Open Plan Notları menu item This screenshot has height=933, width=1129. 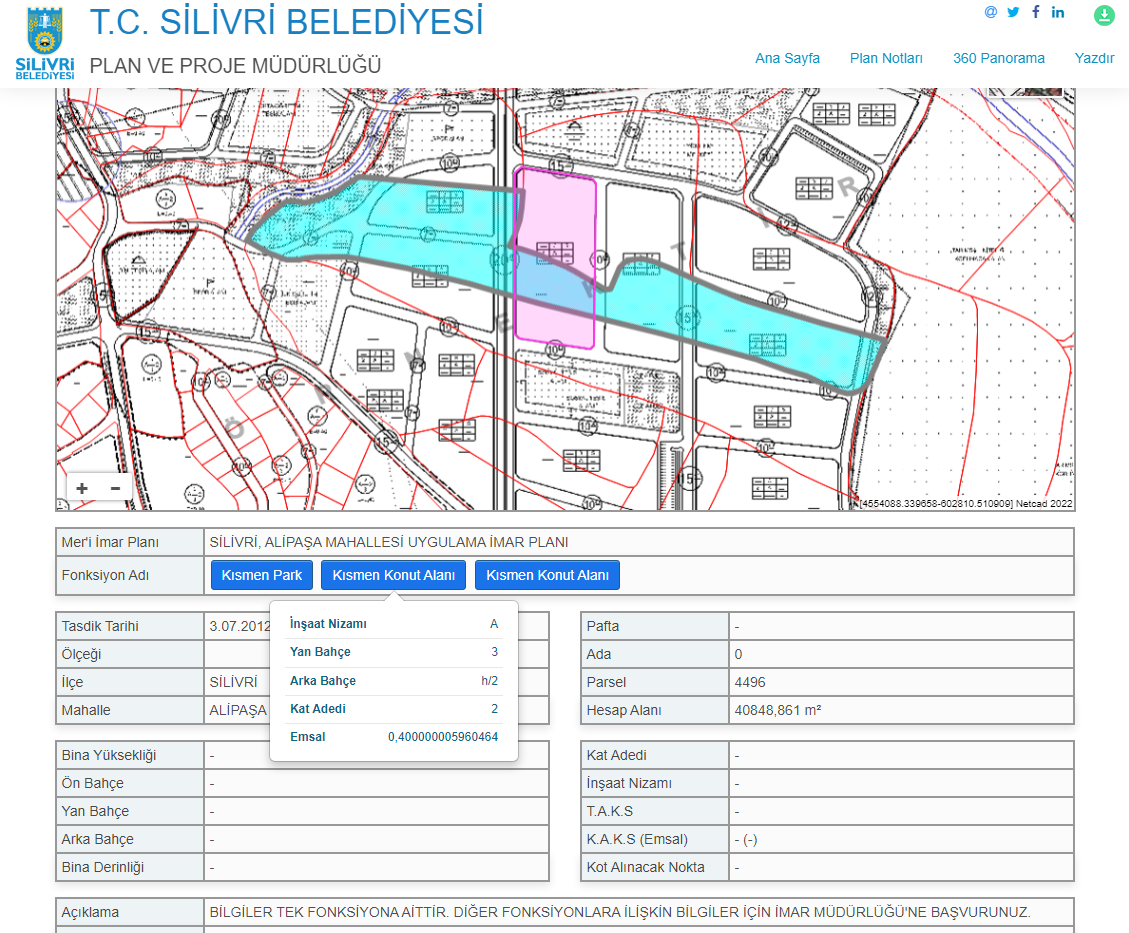(x=886, y=58)
